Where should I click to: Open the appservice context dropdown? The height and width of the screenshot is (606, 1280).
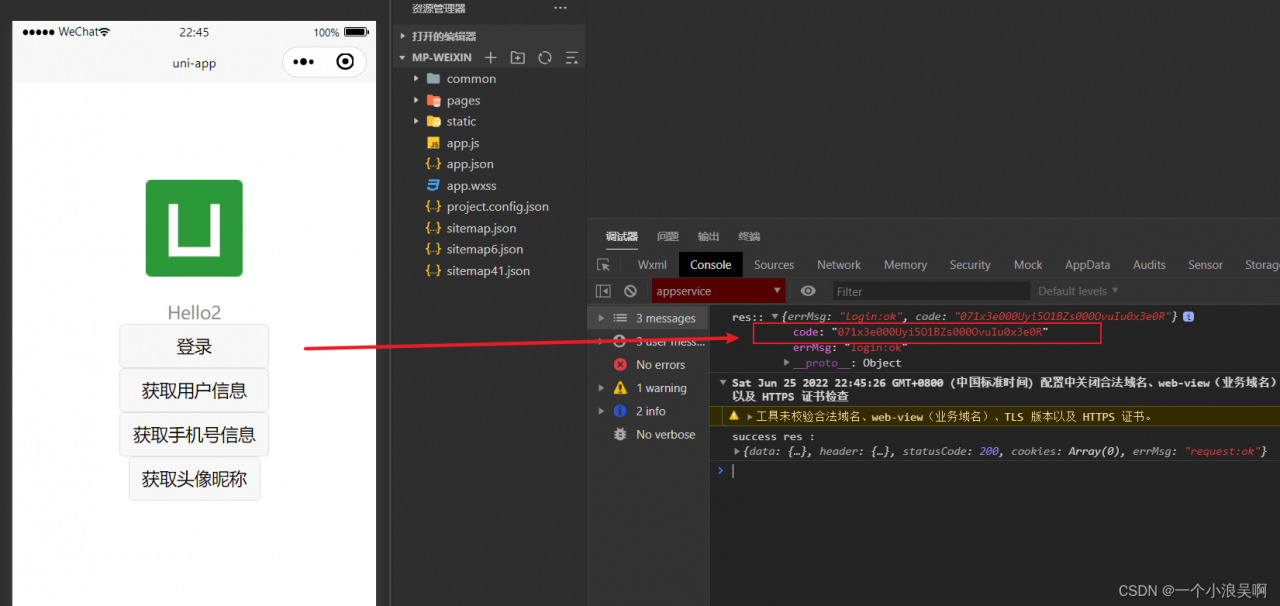[x=718, y=291]
